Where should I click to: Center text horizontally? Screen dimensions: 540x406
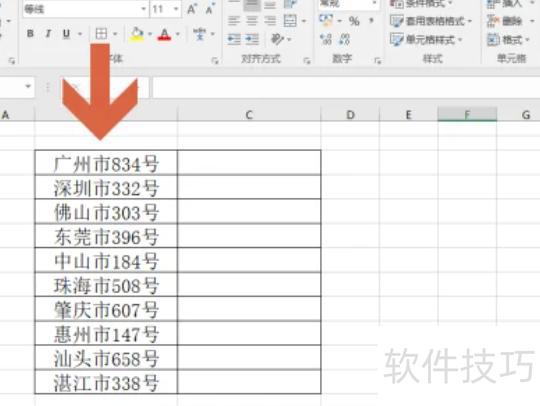coord(252,21)
